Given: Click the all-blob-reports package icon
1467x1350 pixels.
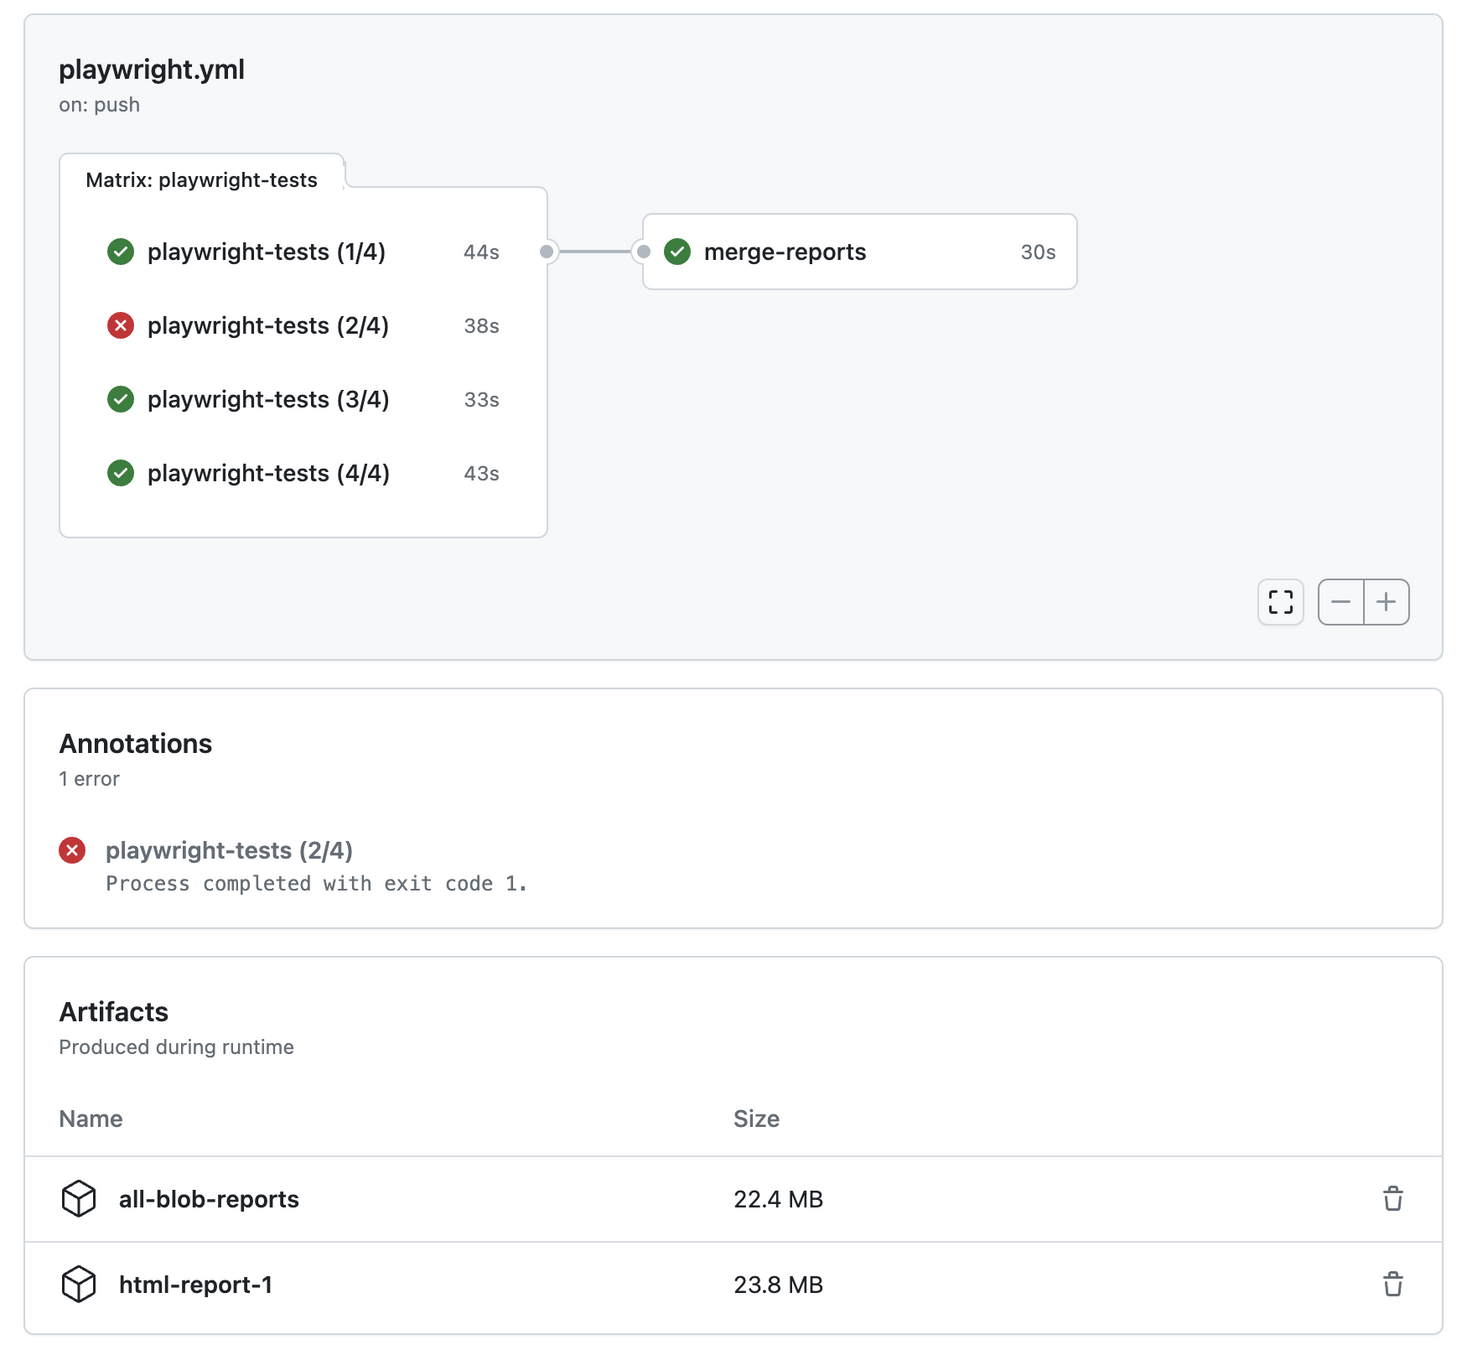Looking at the screenshot, I should pos(79,1198).
